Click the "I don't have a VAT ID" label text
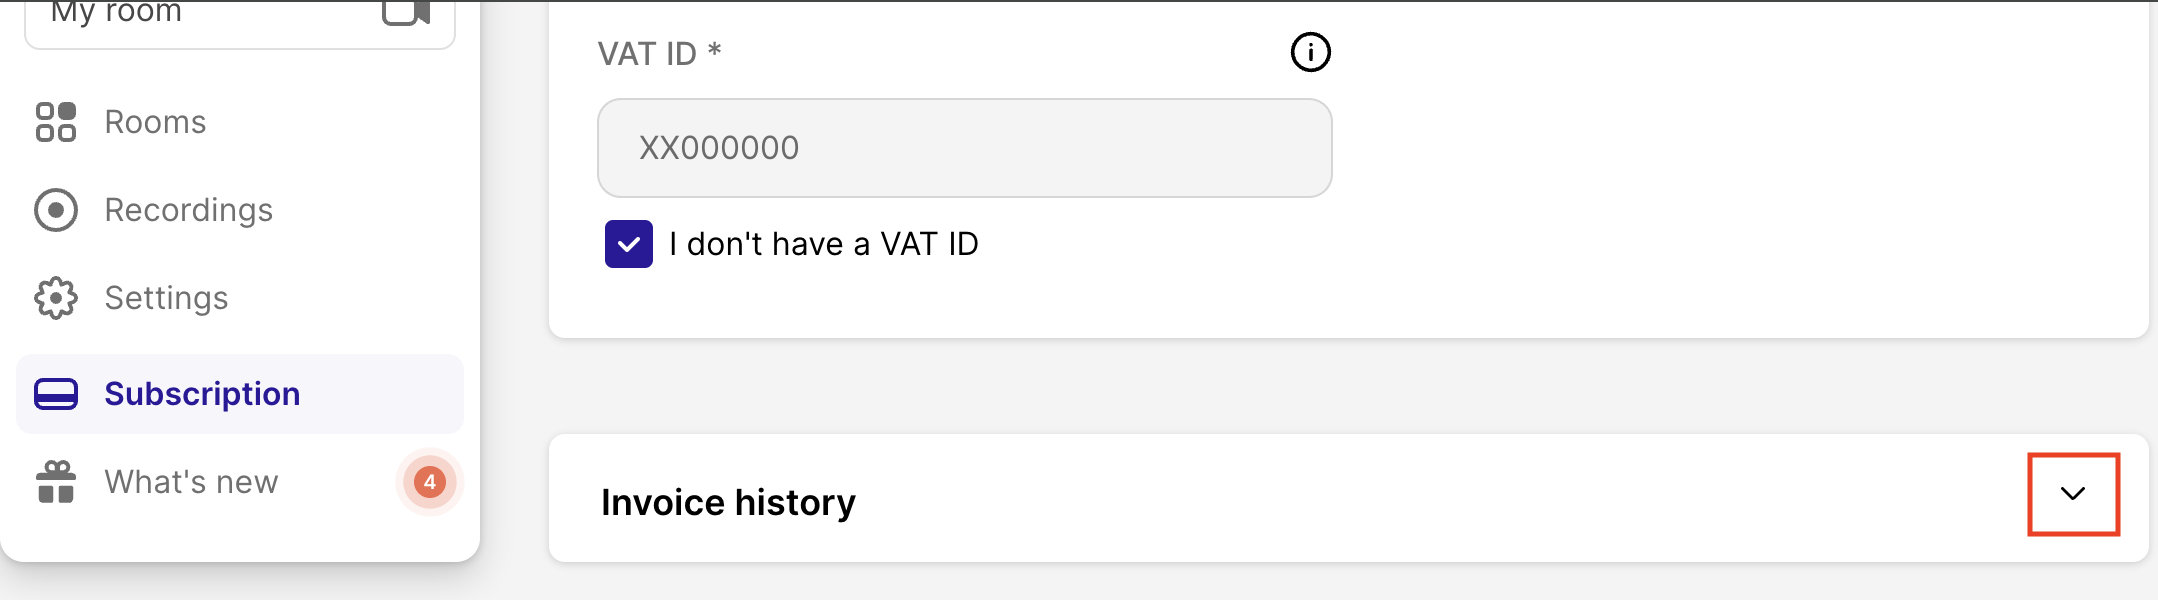 (x=824, y=244)
